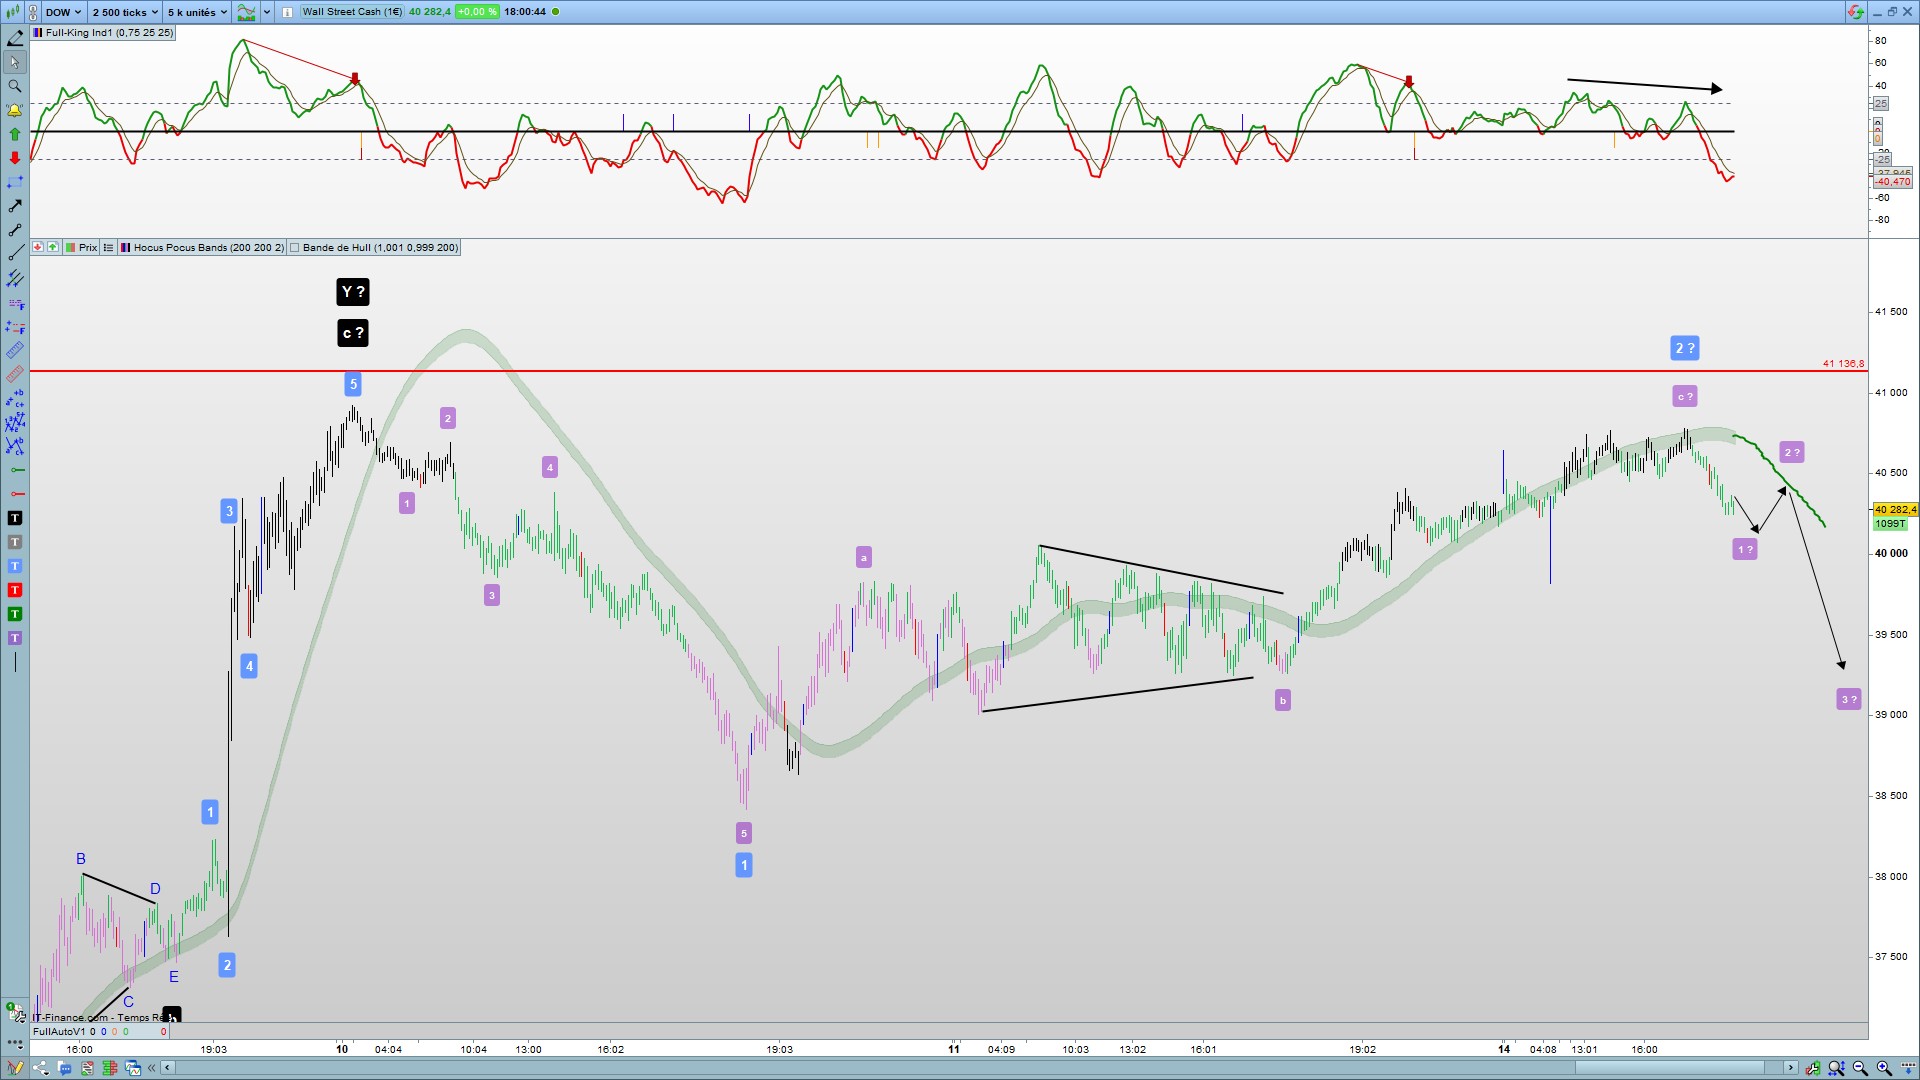1920x1080 pixels.
Task: Select the green T text tool
Action: click(x=15, y=614)
